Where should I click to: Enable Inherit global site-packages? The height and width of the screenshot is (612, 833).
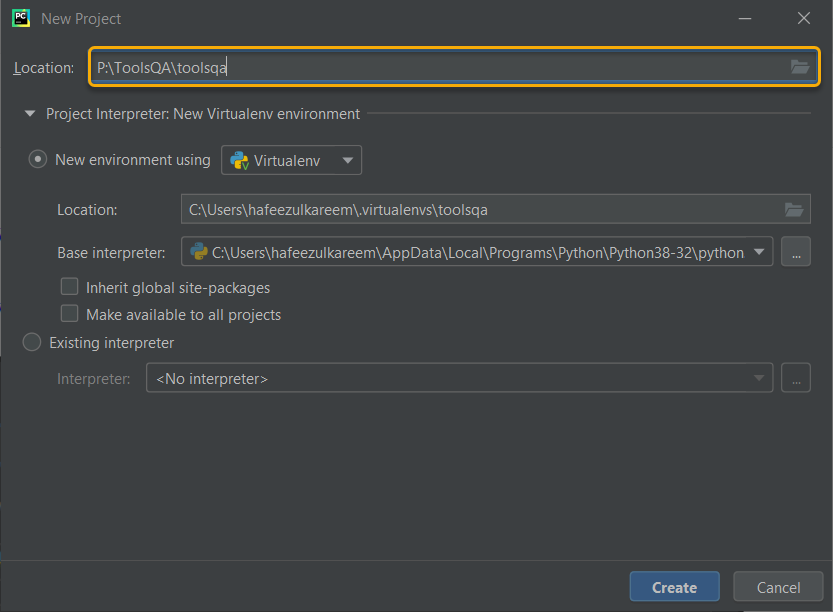click(69, 286)
